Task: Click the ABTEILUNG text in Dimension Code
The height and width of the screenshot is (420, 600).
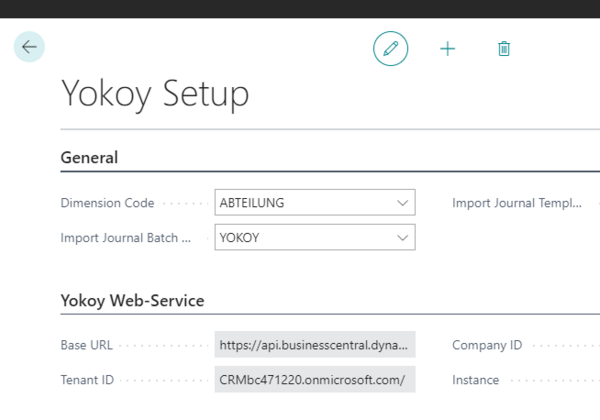Action: tap(252, 203)
